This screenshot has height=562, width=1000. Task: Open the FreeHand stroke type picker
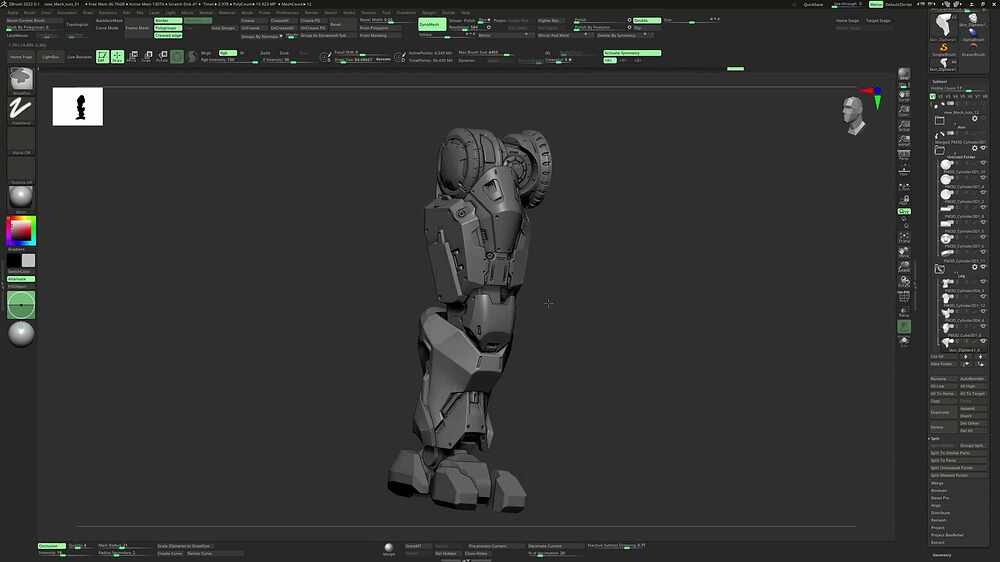(21, 109)
